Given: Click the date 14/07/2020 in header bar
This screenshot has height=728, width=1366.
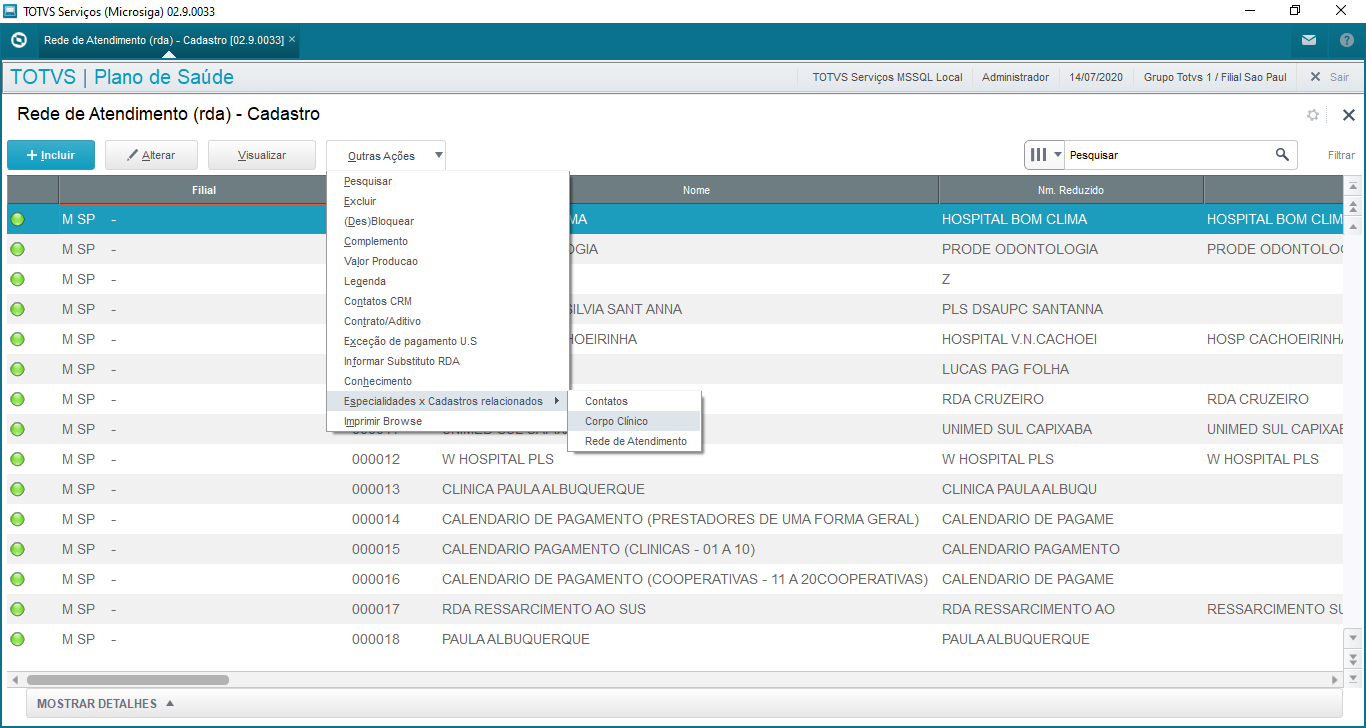Looking at the screenshot, I should click(x=1096, y=77).
